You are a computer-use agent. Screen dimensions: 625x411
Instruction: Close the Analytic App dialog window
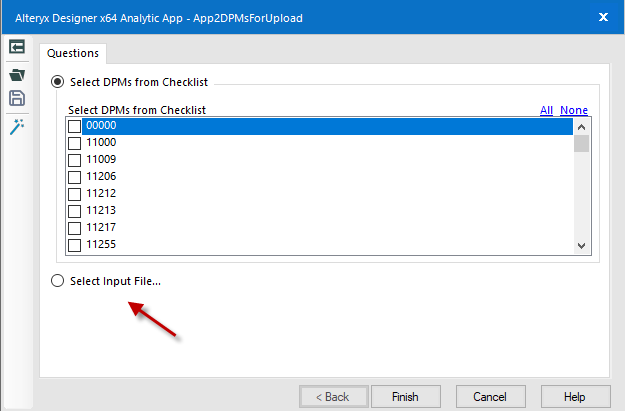tap(602, 17)
